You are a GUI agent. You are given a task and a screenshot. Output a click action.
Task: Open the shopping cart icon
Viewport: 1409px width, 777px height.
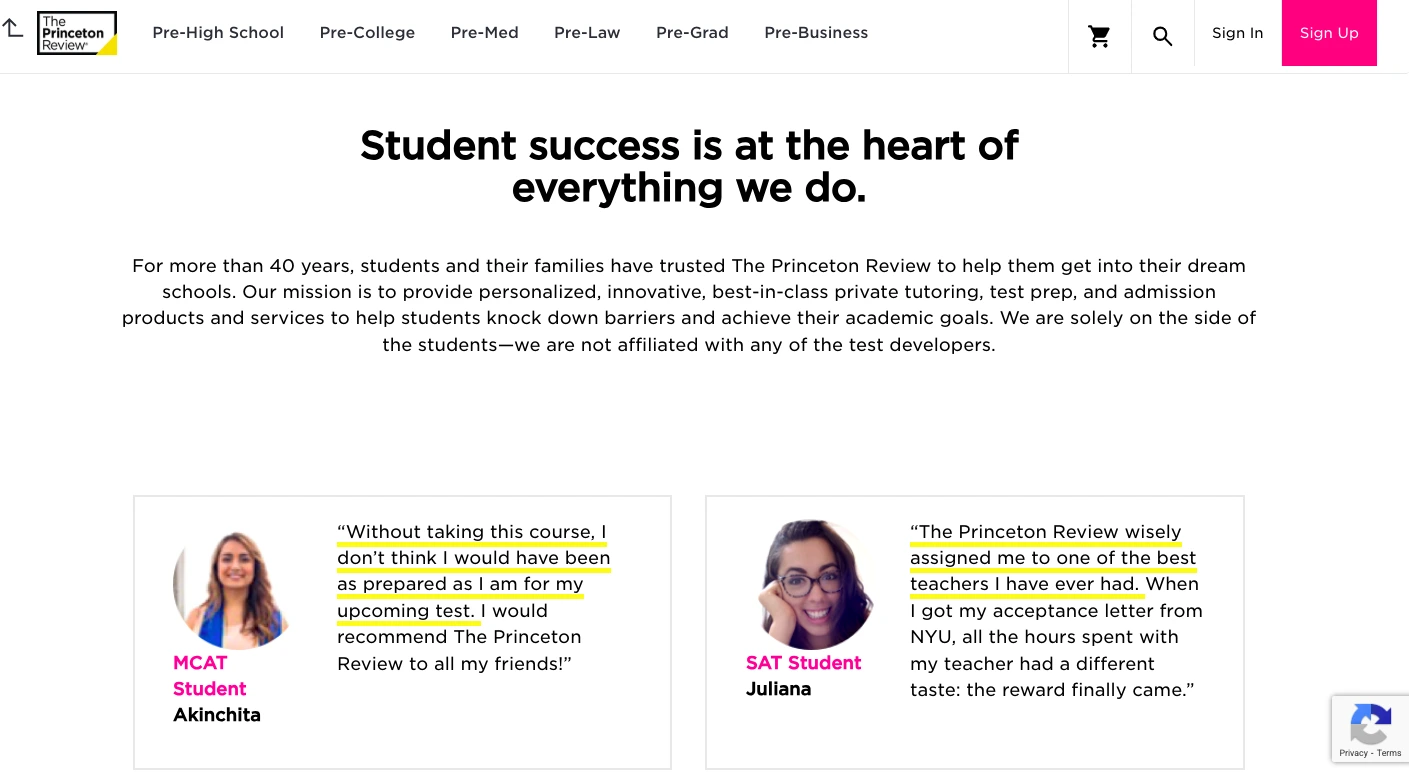coord(1099,36)
